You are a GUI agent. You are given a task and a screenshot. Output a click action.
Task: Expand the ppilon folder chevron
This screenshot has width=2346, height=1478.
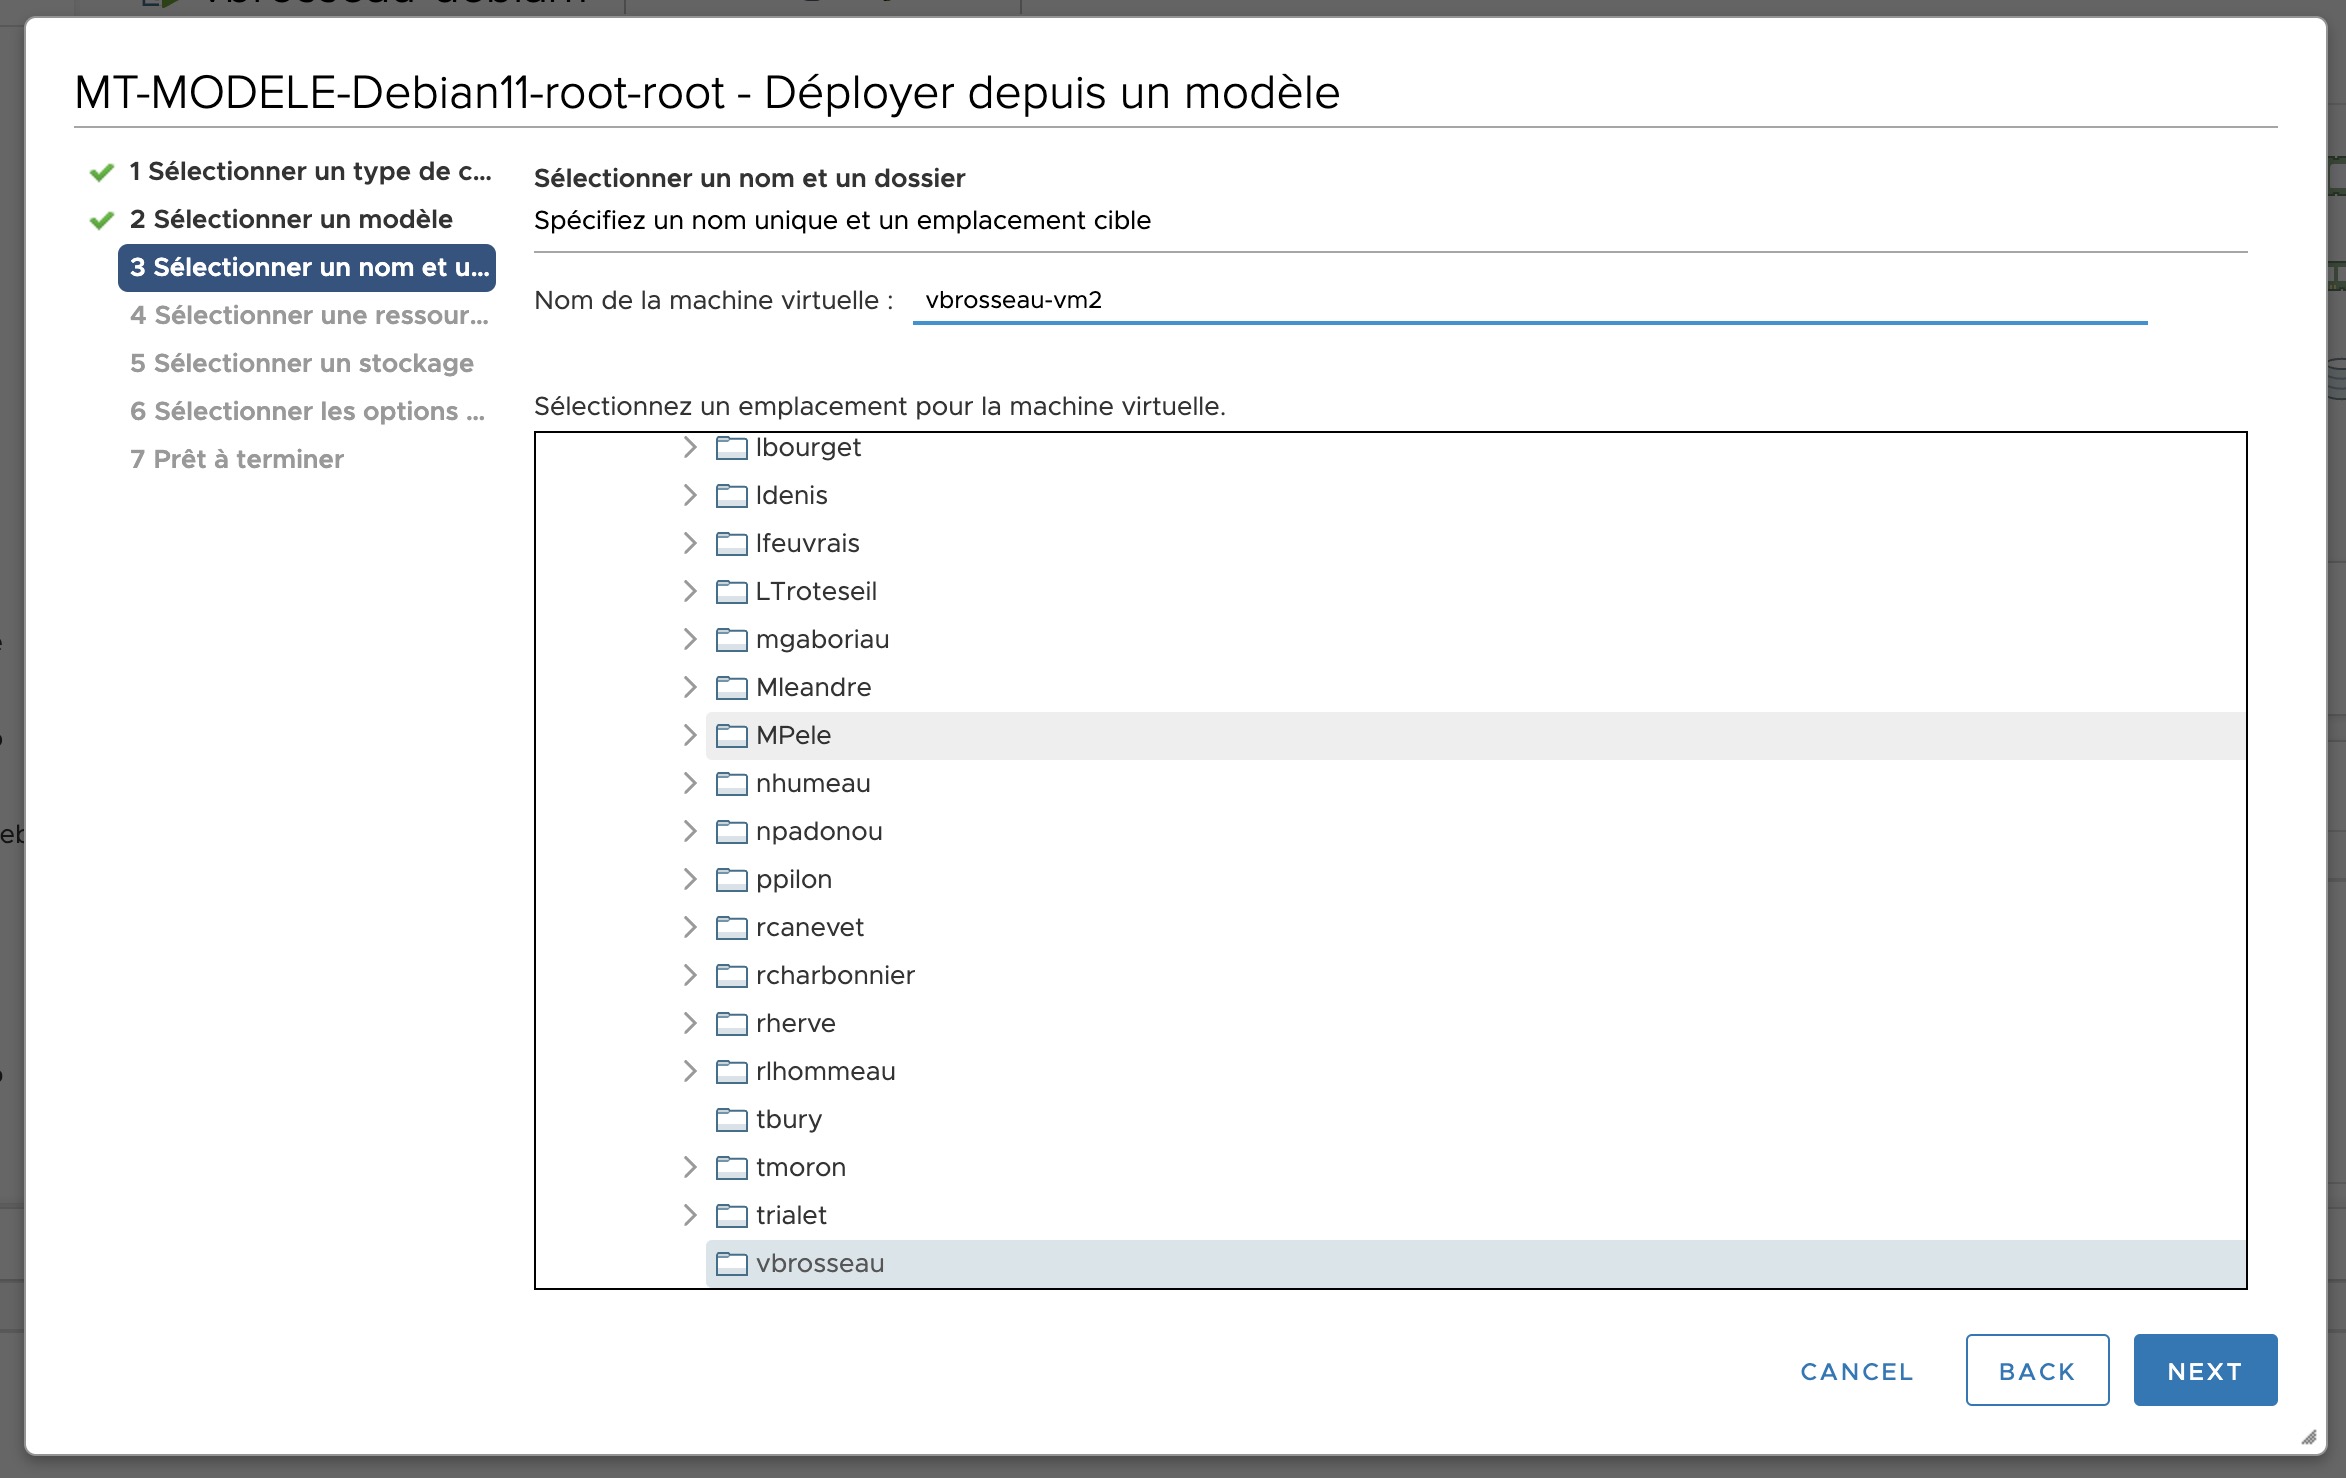pyautogui.click(x=690, y=879)
